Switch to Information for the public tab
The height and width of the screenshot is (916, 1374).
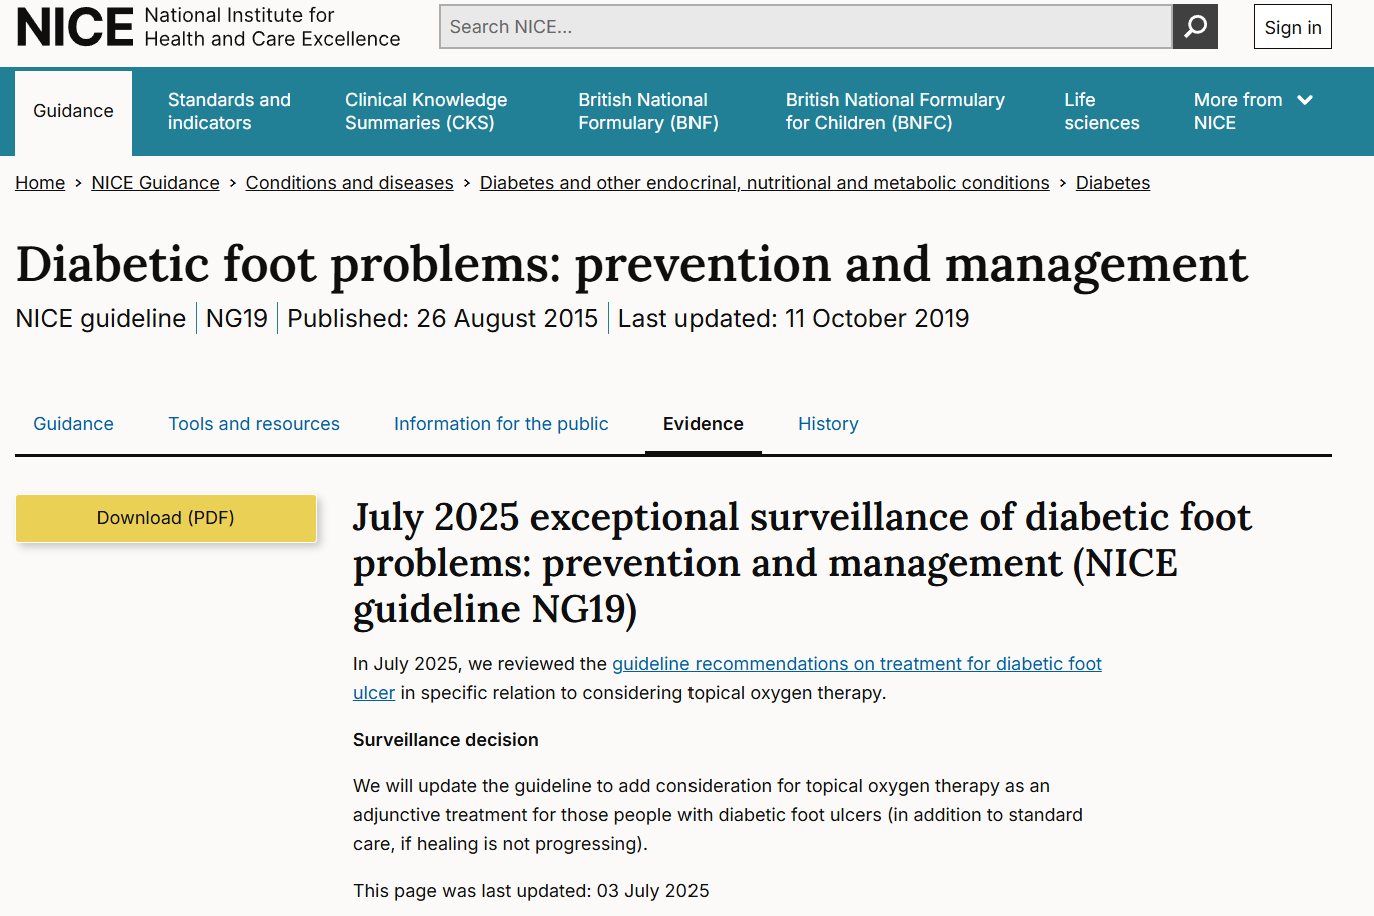pos(501,424)
